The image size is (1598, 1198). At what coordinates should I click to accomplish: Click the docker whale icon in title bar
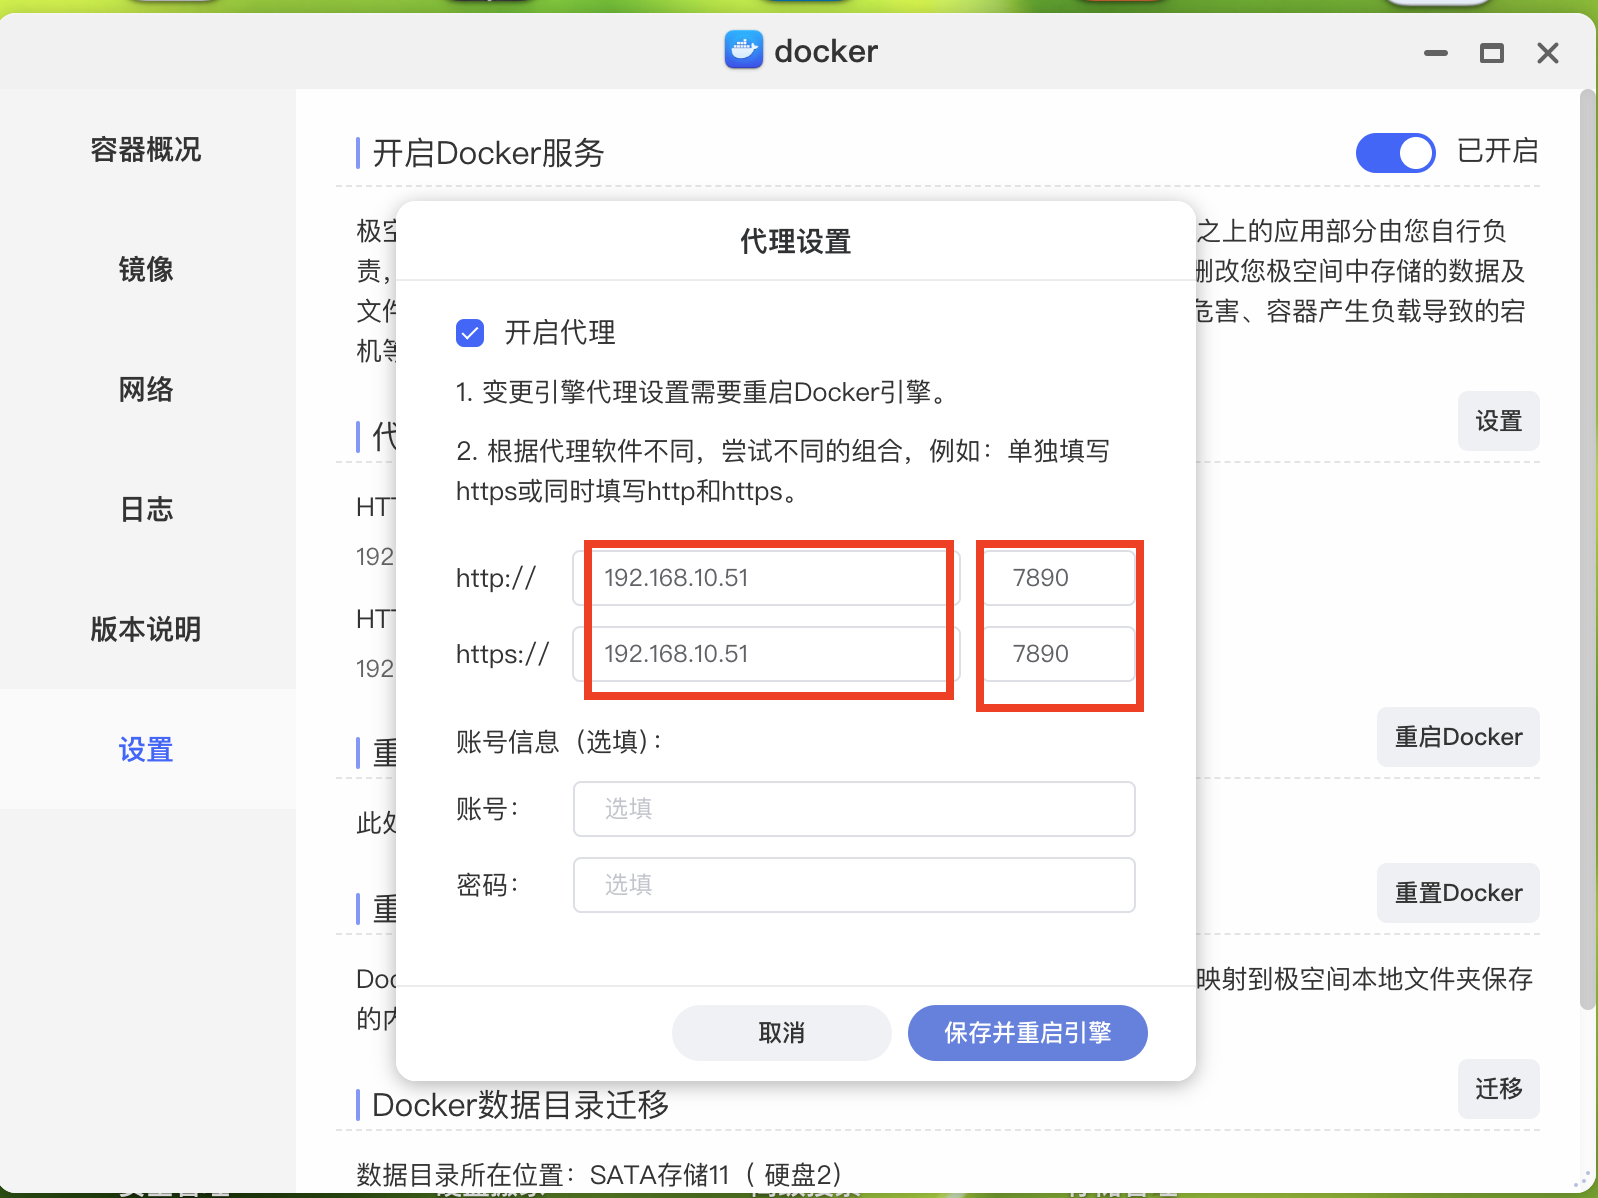pyautogui.click(x=743, y=50)
